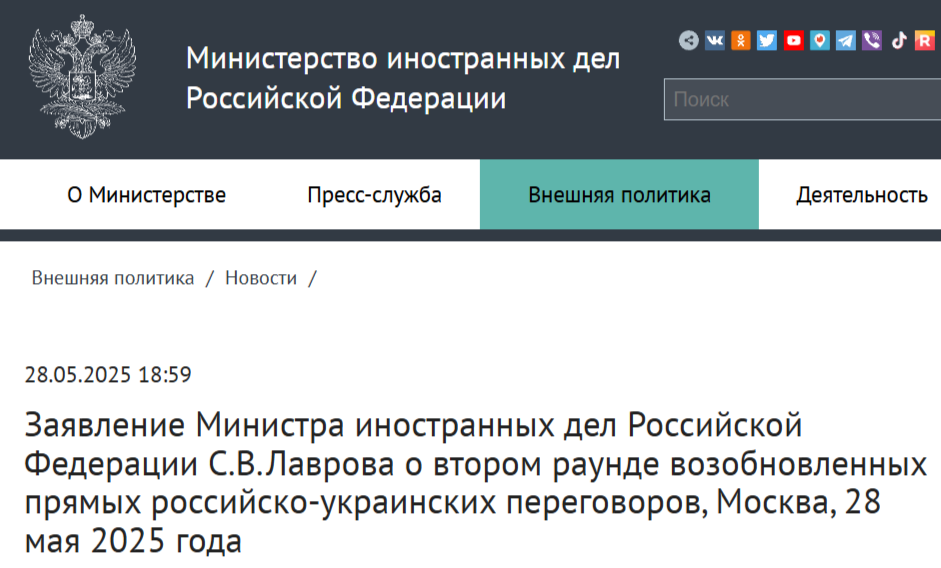Go to Внешняя политика breadcrumb link
The image size is (941, 568).
tap(113, 278)
